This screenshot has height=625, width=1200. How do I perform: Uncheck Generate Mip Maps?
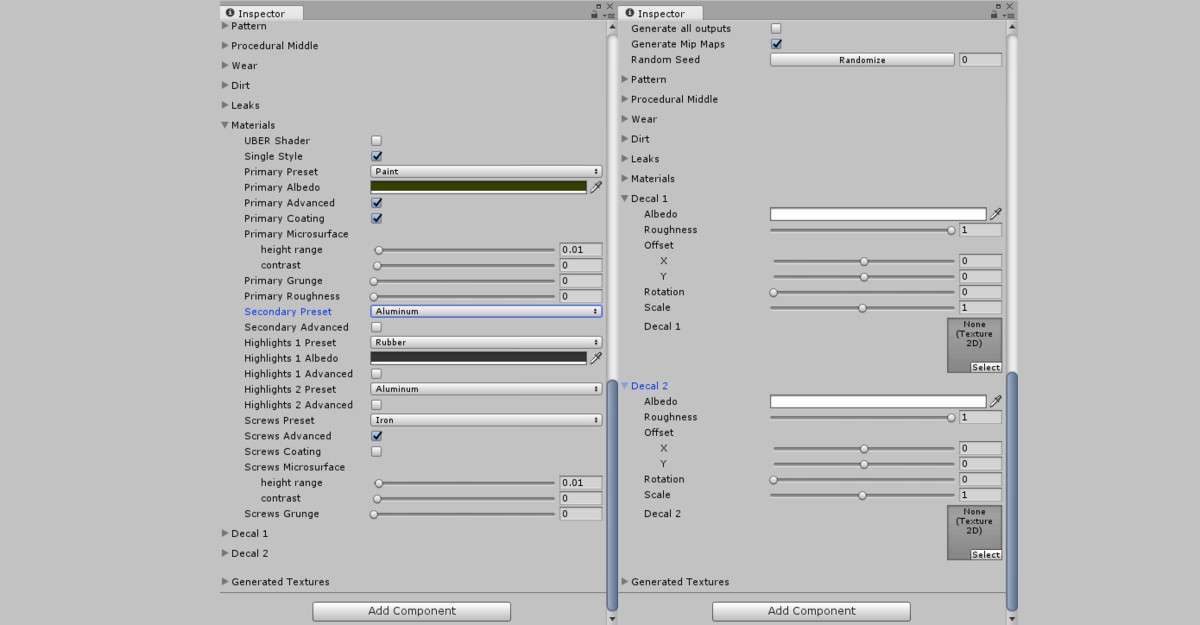tap(776, 44)
